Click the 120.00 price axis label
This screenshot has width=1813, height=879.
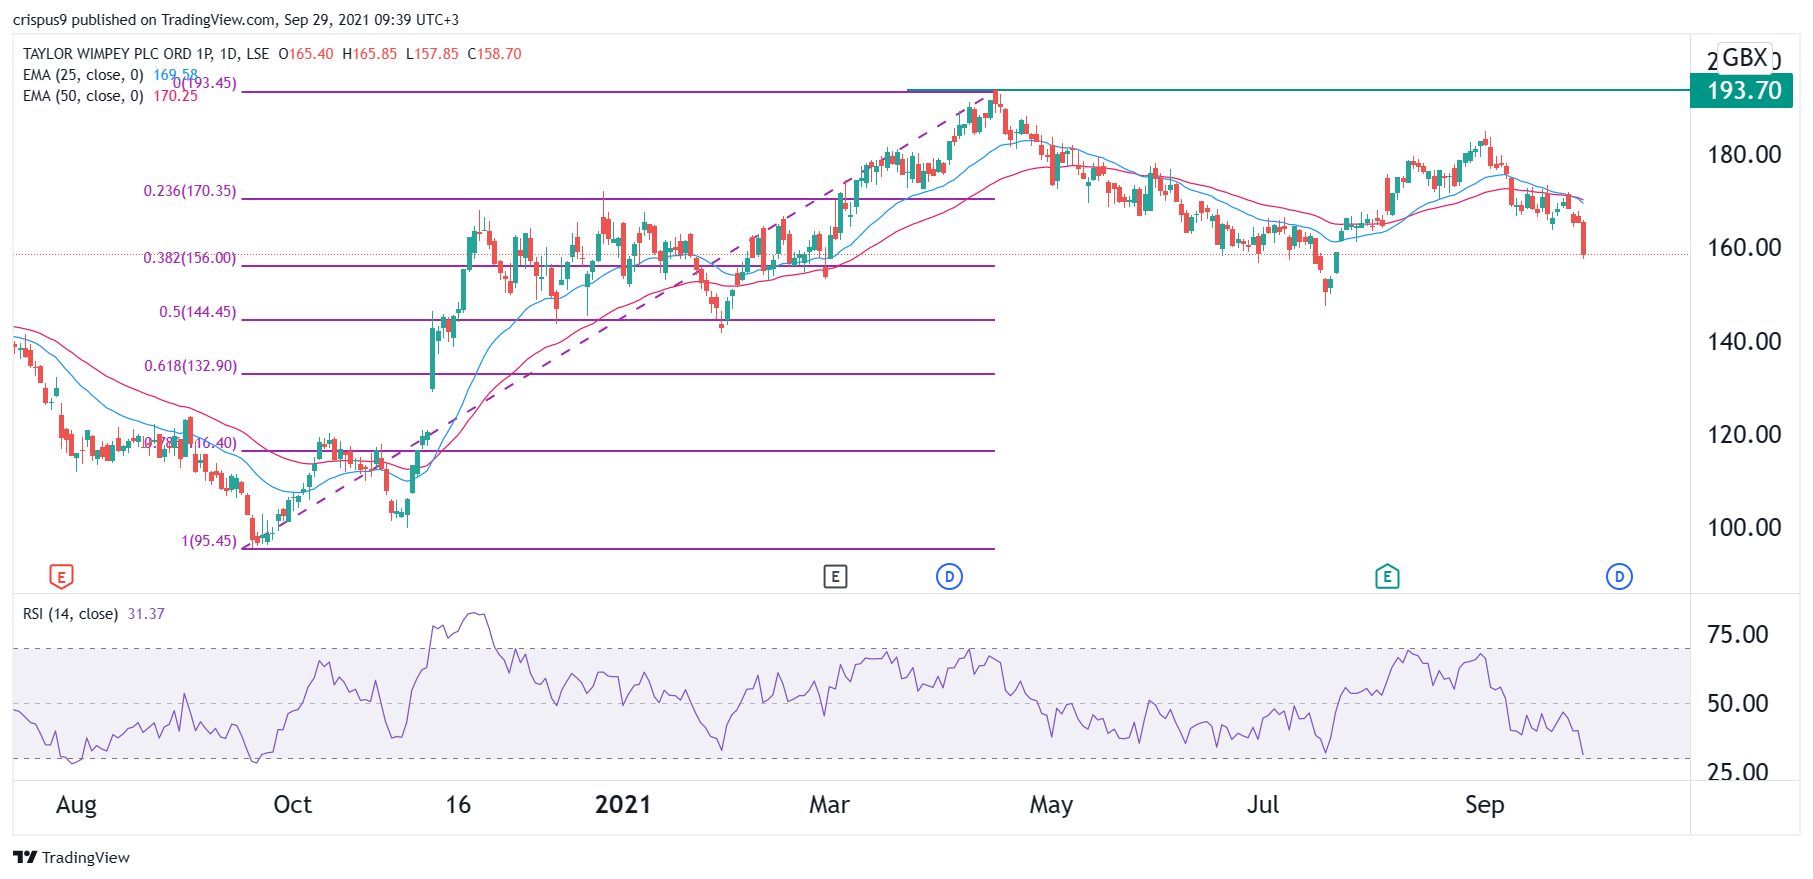click(1744, 435)
